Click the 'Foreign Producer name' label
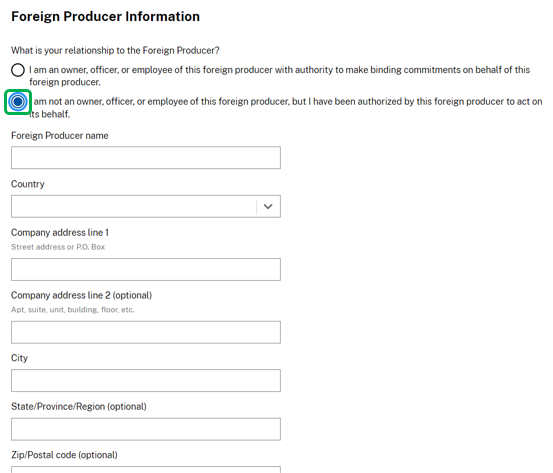This screenshot has height=473, width=553. click(x=60, y=136)
